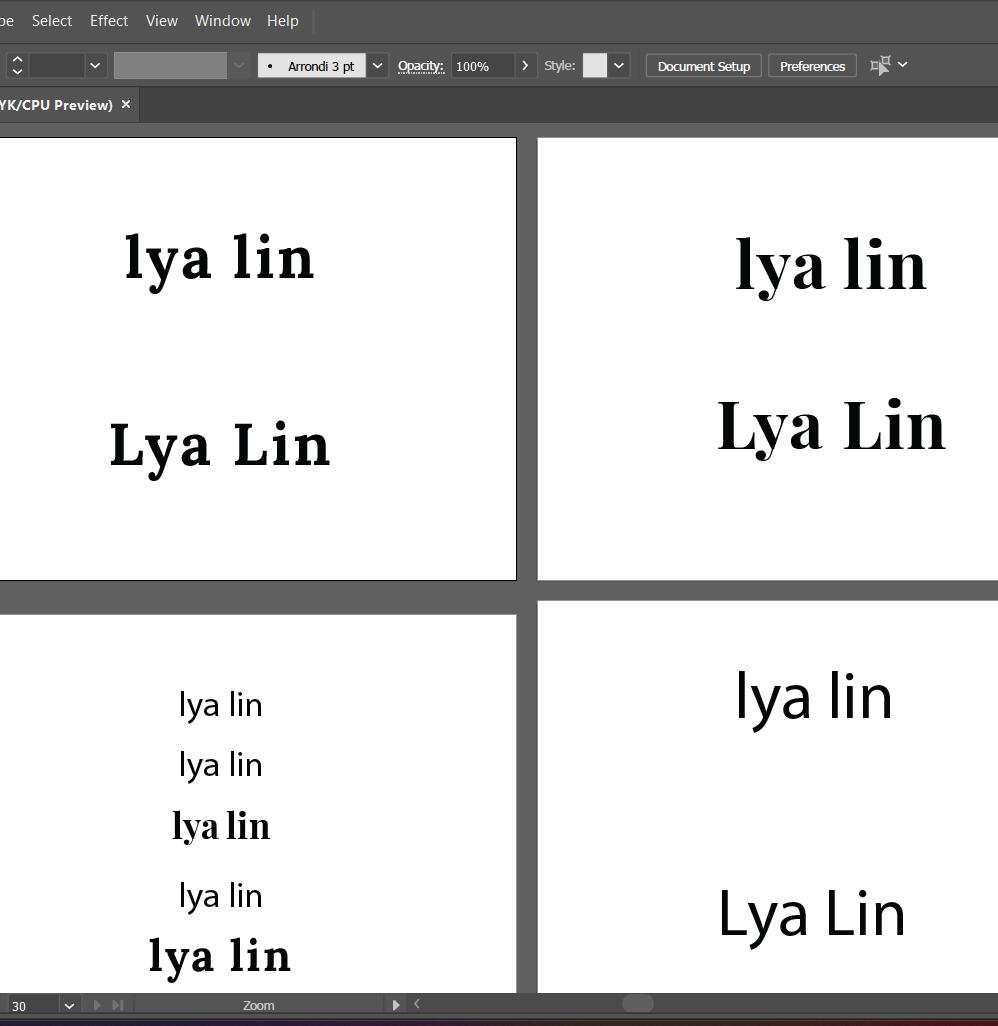Click the Opacity 100% input field

(x=482, y=66)
